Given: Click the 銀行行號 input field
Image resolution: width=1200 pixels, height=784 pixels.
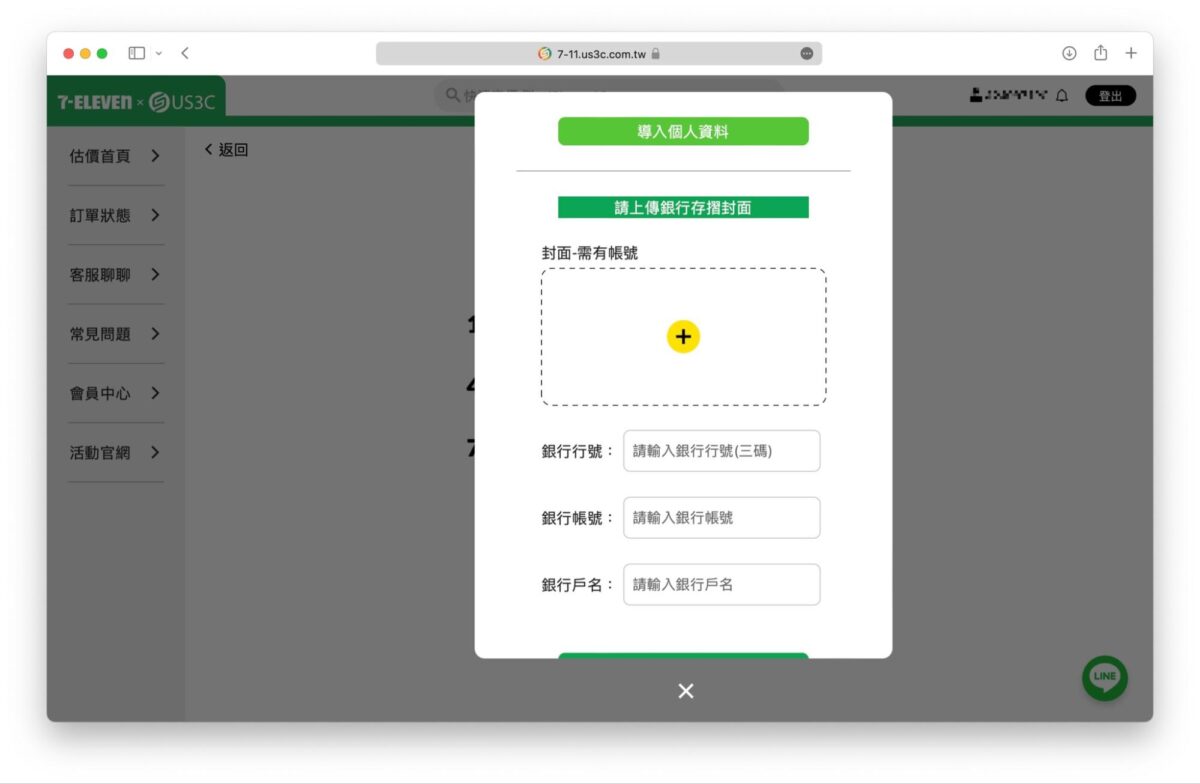Looking at the screenshot, I should coord(722,451).
